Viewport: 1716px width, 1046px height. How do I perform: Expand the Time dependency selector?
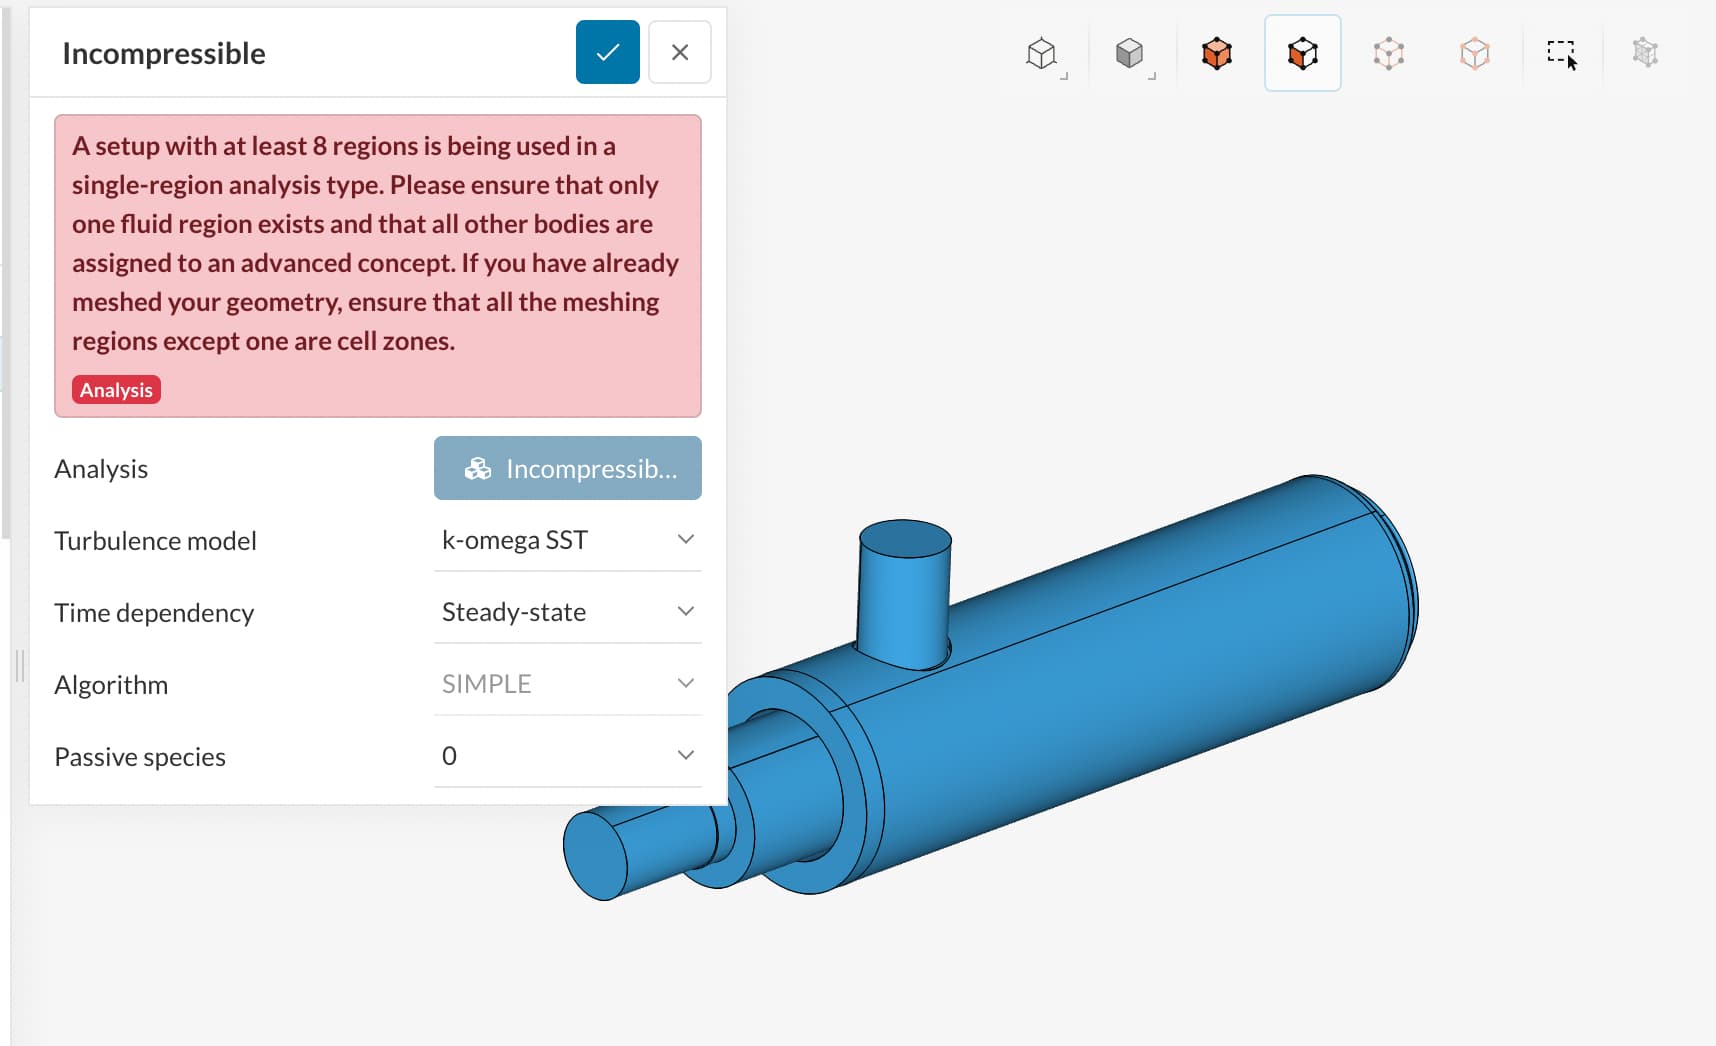[686, 611]
